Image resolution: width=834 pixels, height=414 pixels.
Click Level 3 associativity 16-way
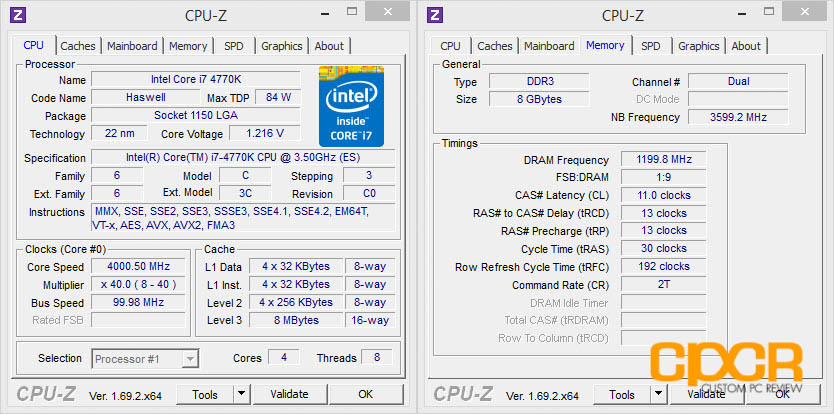370,320
